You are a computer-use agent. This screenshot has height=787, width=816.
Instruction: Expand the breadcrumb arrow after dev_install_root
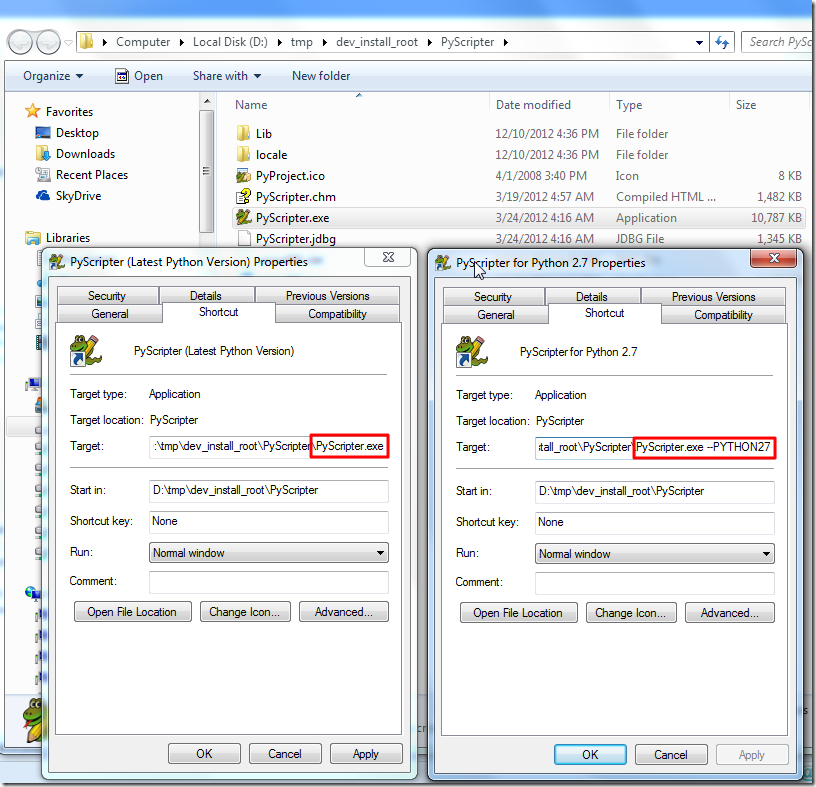click(x=429, y=42)
